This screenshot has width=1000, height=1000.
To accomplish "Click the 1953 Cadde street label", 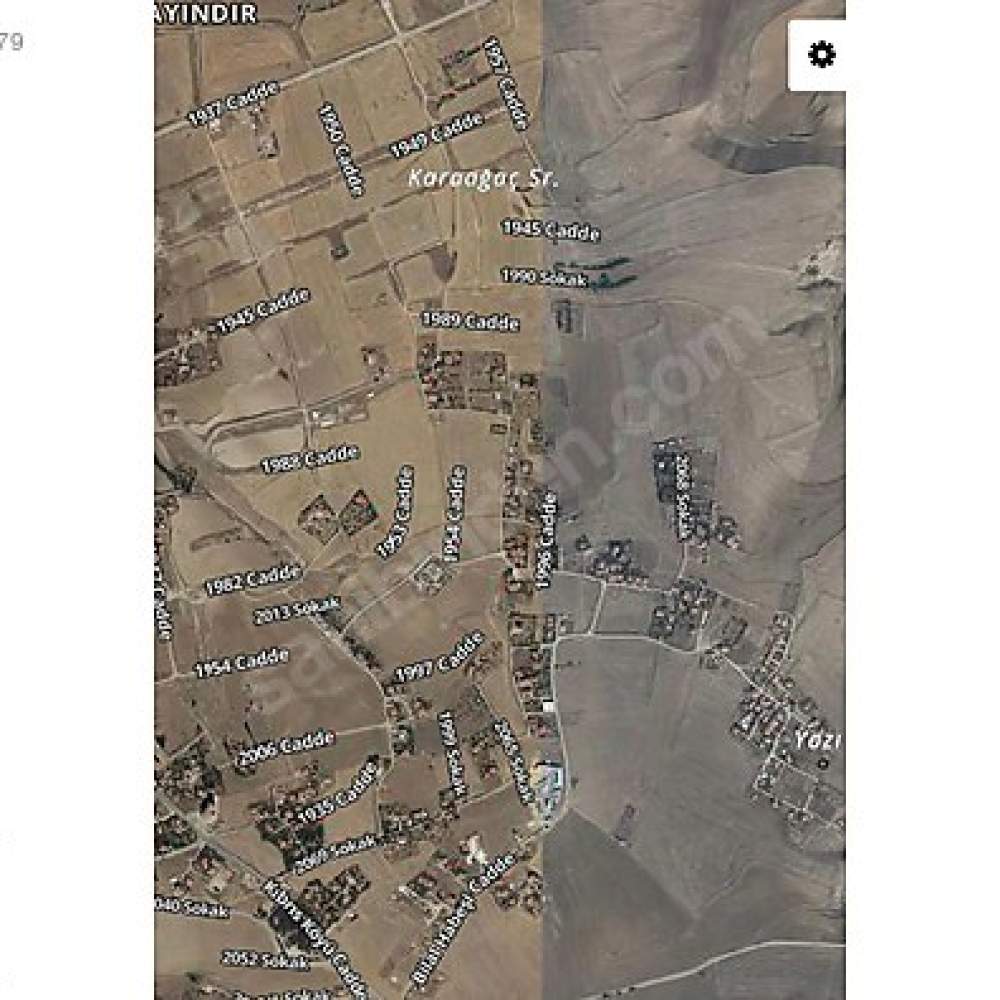I will 395,511.
